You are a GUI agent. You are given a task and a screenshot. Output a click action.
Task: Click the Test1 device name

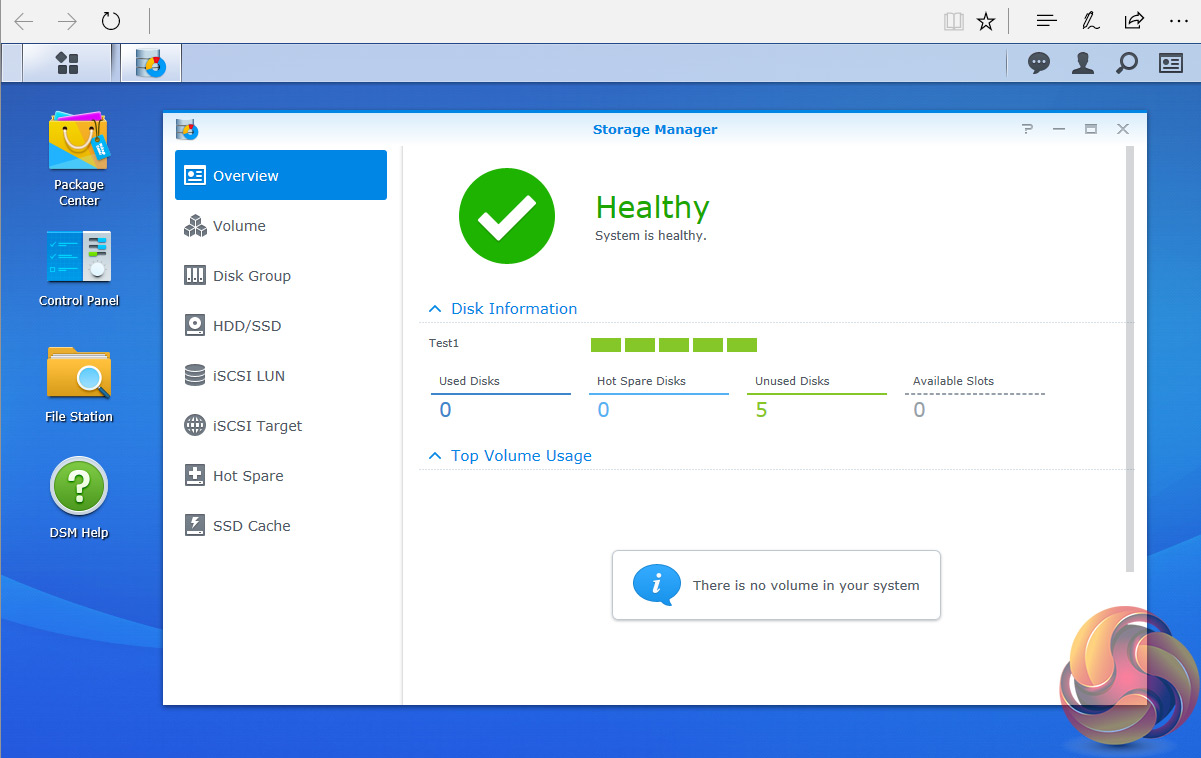tap(444, 343)
